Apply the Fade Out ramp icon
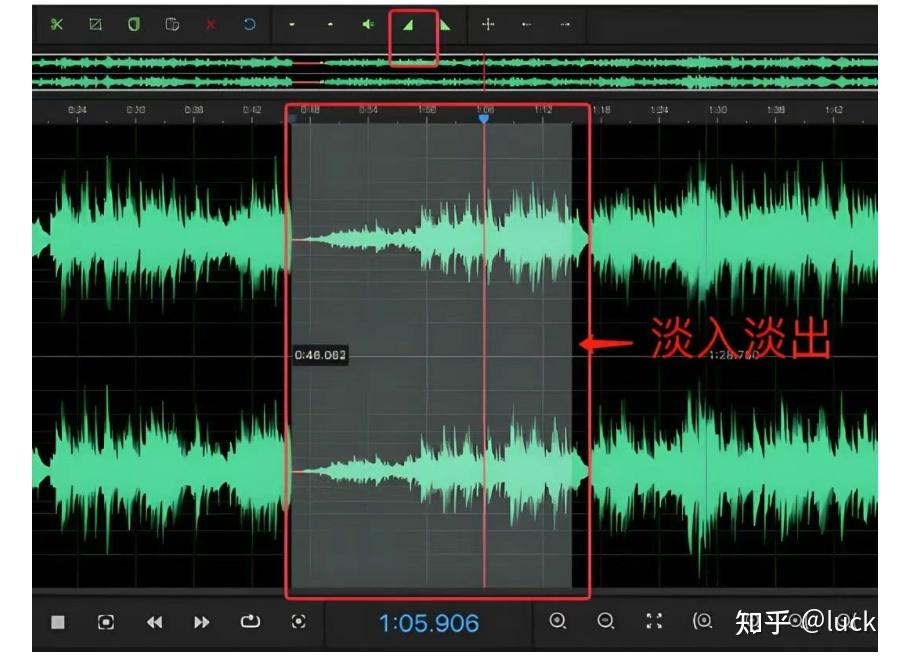Viewport: 901px width, 660px height. 445,25
